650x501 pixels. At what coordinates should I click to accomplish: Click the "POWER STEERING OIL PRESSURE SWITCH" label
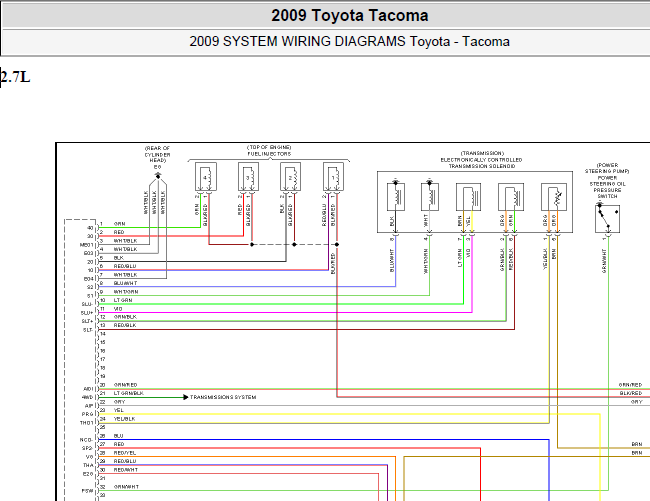(x=607, y=187)
